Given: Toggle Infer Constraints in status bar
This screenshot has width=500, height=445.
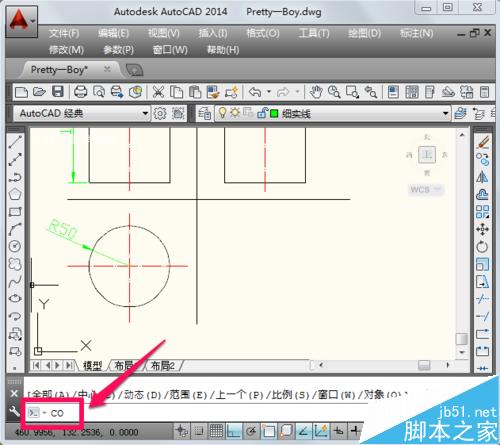Looking at the screenshot, I should (x=182, y=431).
